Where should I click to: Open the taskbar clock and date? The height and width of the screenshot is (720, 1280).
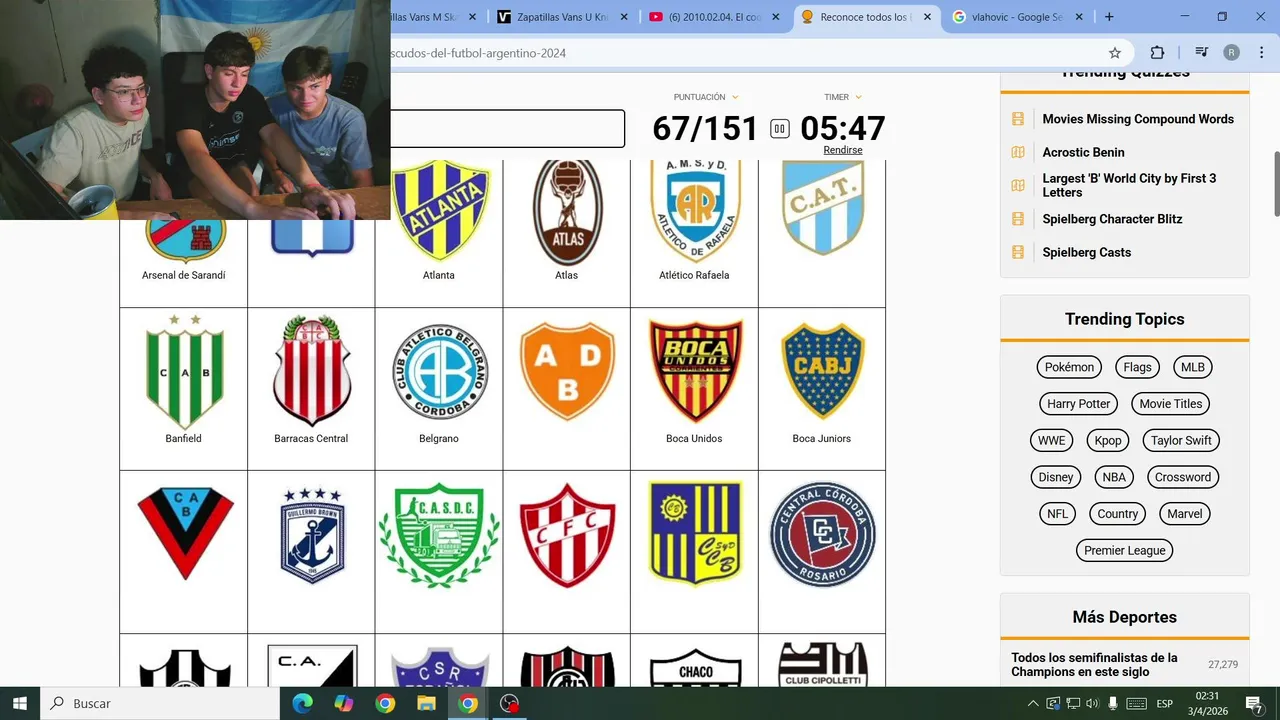[1207, 703]
